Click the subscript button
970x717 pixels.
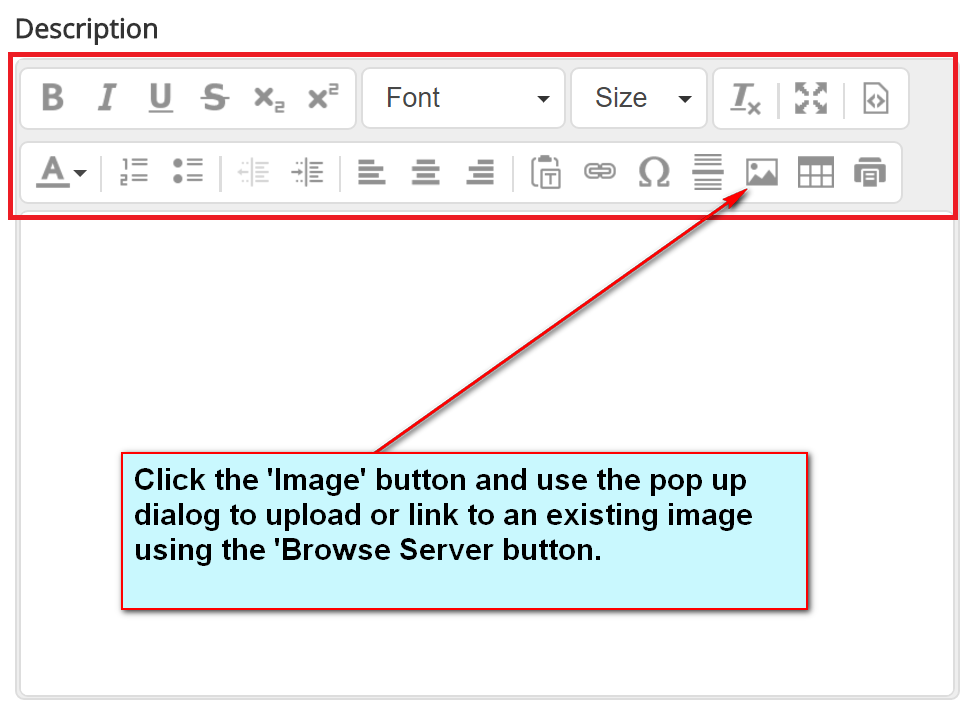point(268,98)
